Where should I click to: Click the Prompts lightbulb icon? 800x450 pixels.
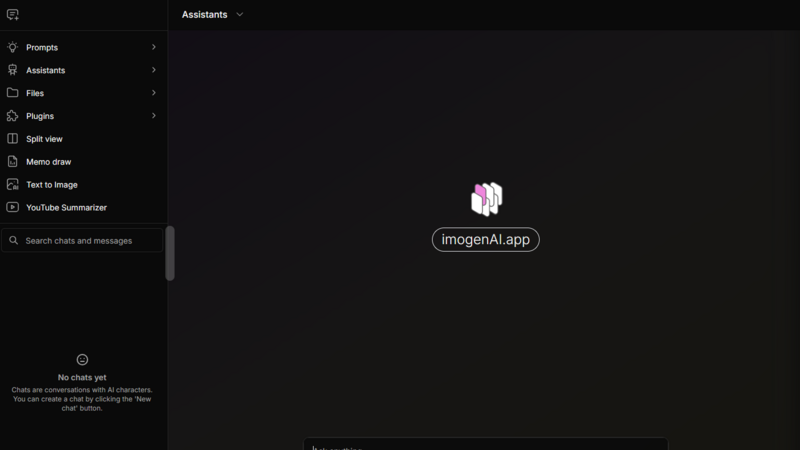(13, 47)
